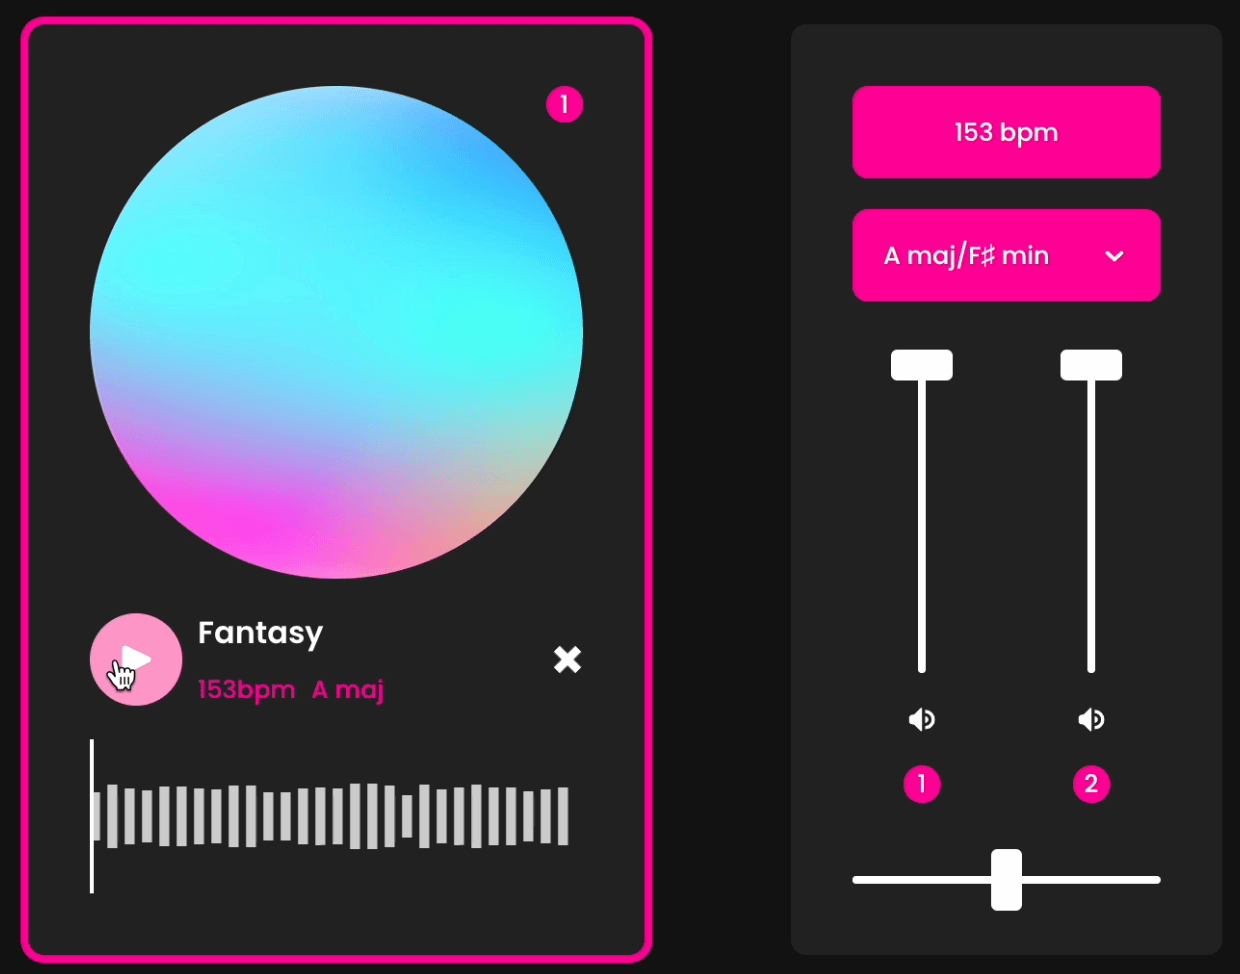The height and width of the screenshot is (974, 1240).
Task: Click the deck number badge on the artwork
Action: click(x=565, y=104)
